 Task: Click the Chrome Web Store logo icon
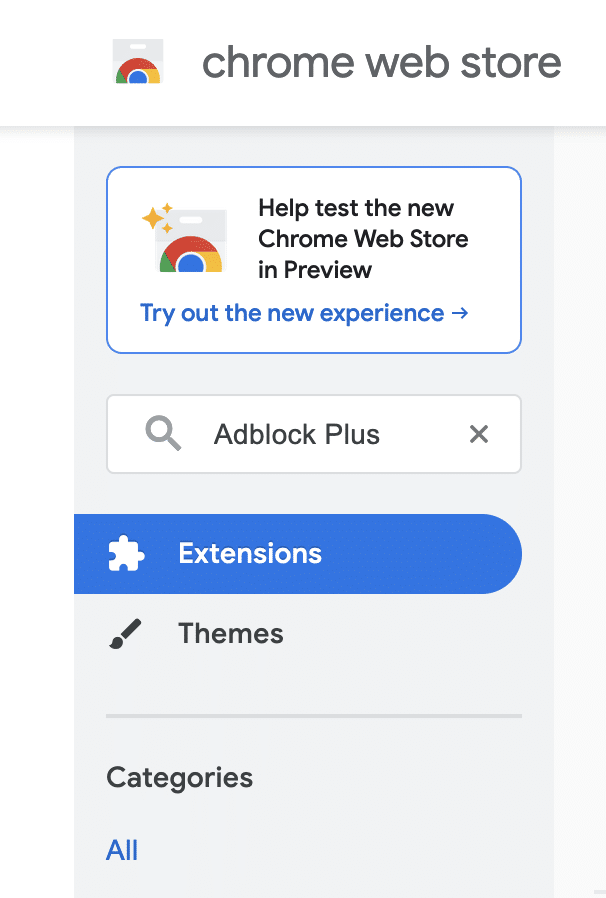(138, 62)
